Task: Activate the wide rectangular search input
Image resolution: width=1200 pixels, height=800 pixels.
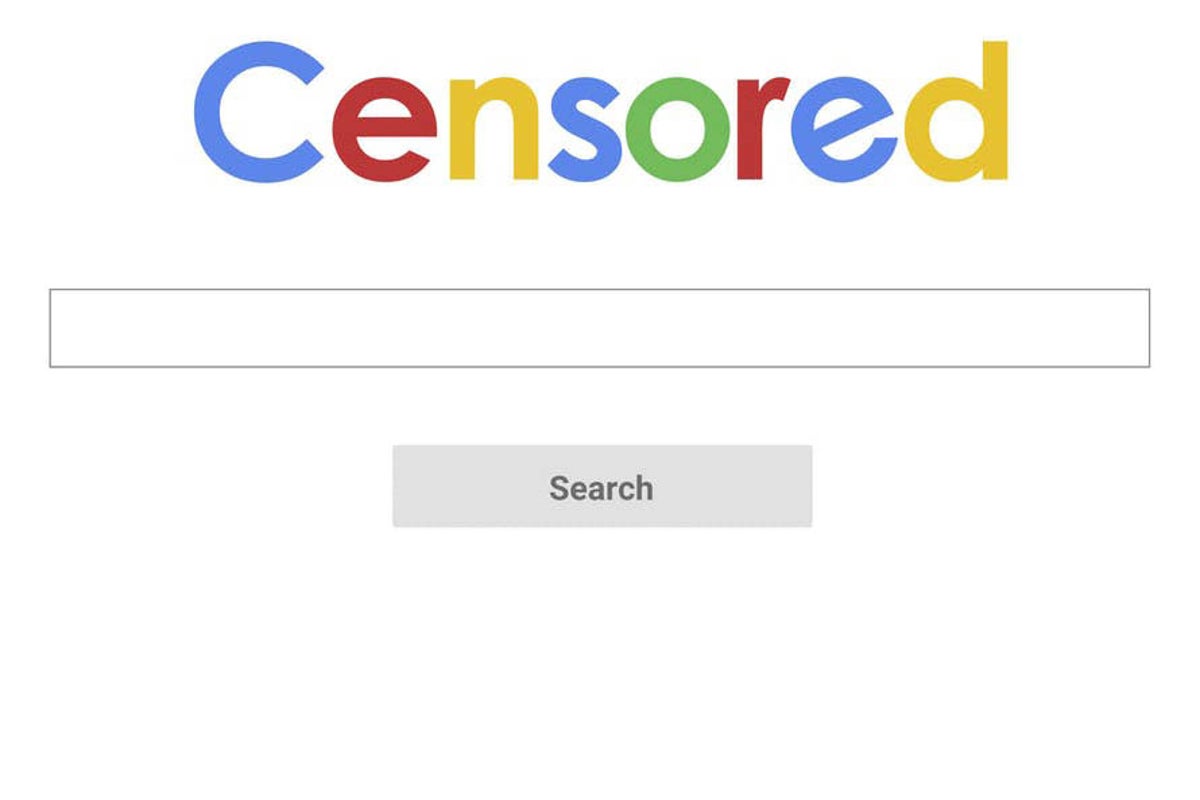Action: point(600,328)
